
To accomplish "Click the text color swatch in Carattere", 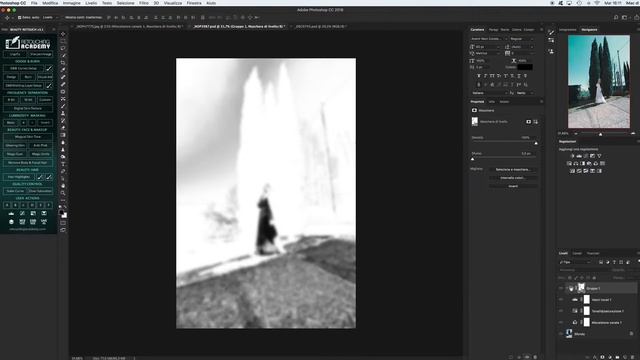I will pos(525,67).
